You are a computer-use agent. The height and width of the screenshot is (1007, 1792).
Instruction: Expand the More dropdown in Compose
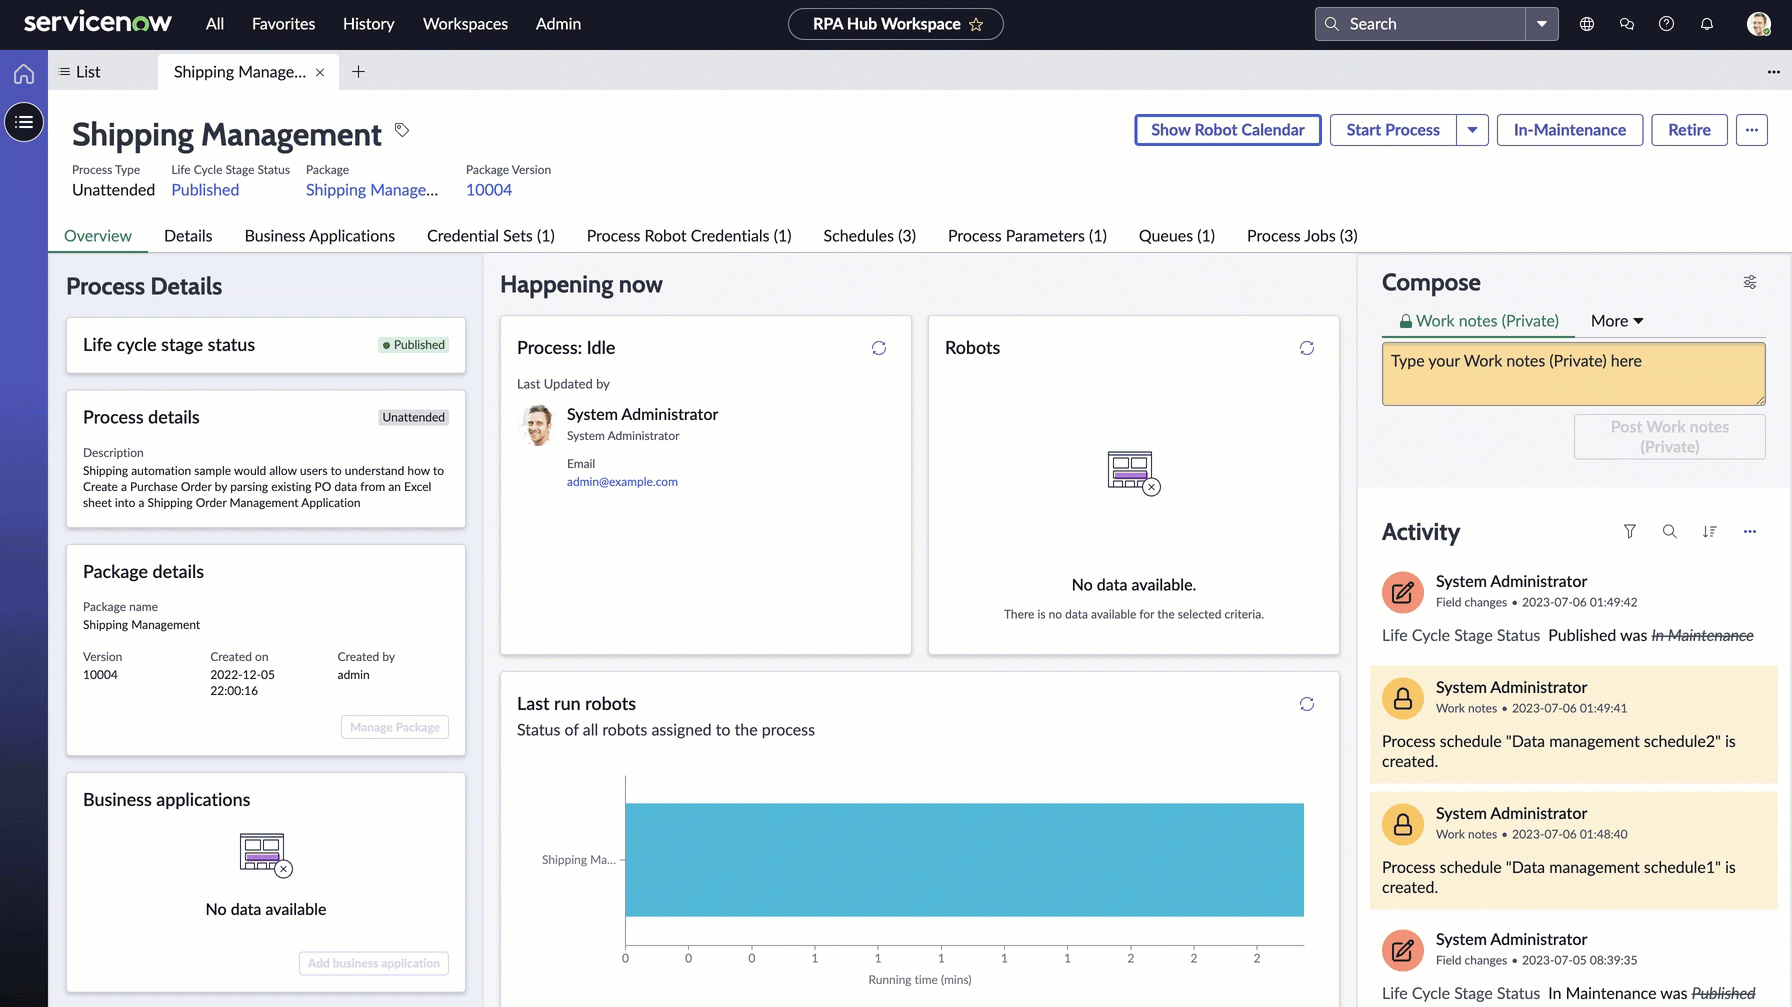(x=1617, y=321)
